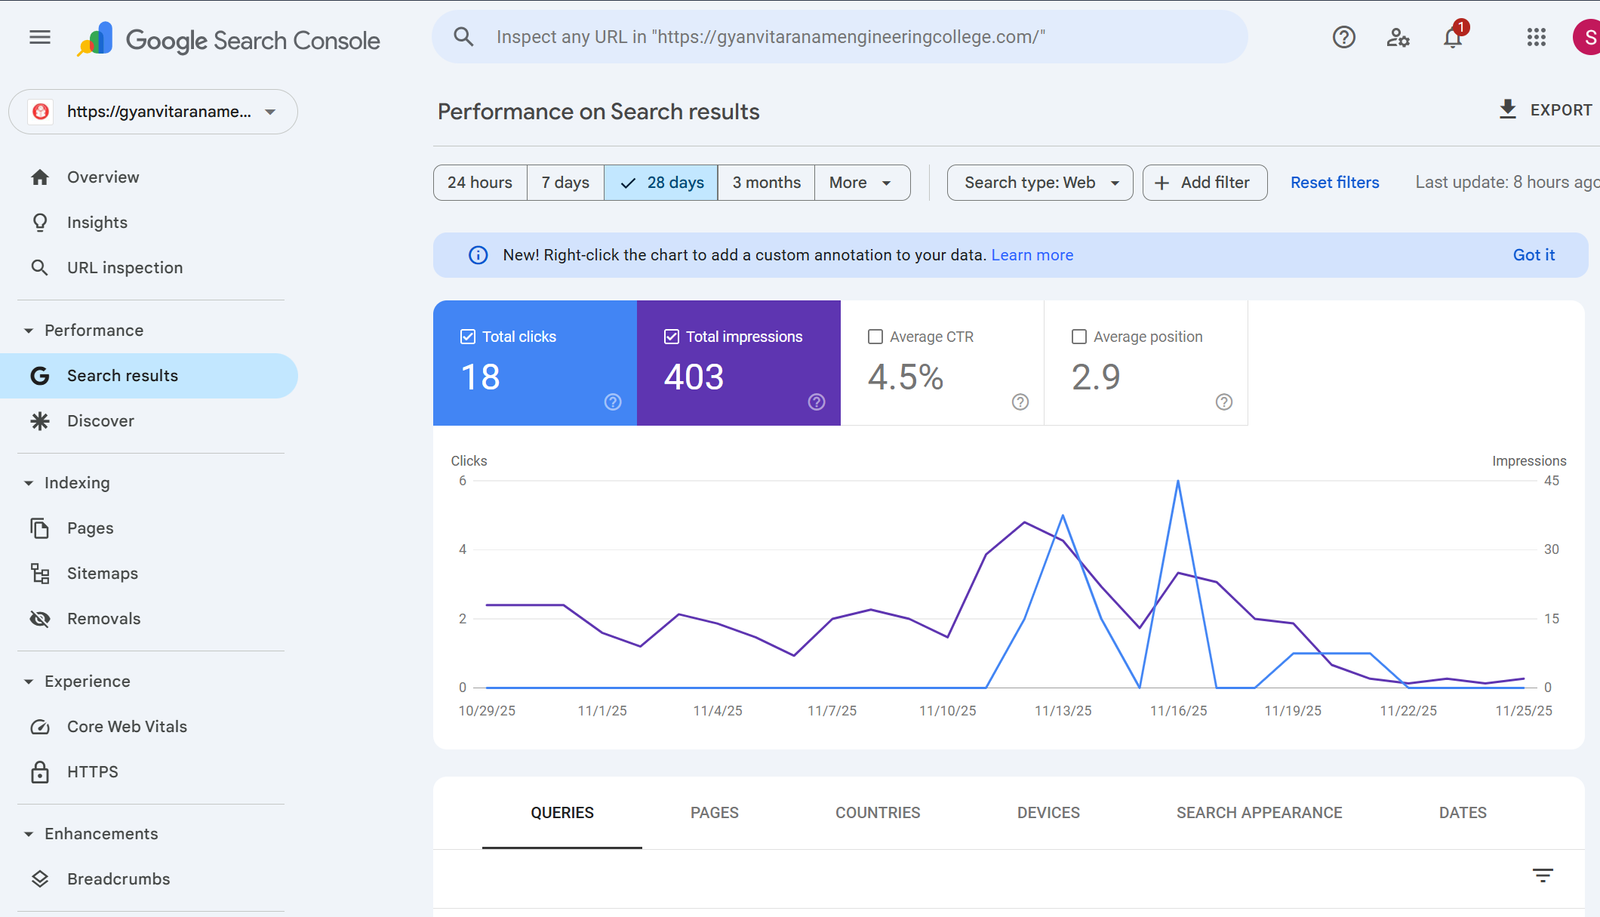Screen dimensions: 1600x917
Task: Click the Reset filters link
Action: click(x=1334, y=183)
